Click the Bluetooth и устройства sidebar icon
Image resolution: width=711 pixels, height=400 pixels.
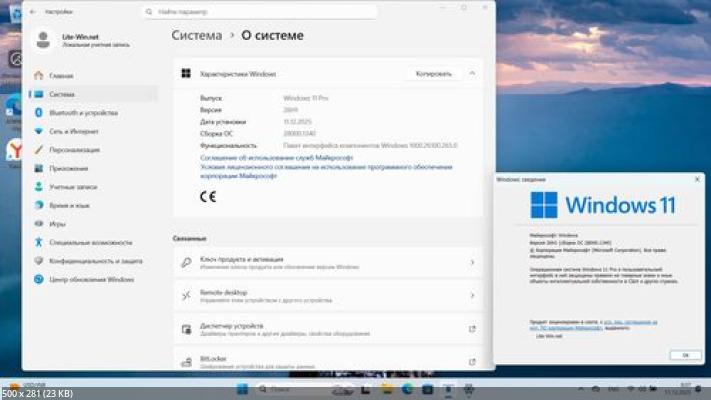tap(38, 113)
